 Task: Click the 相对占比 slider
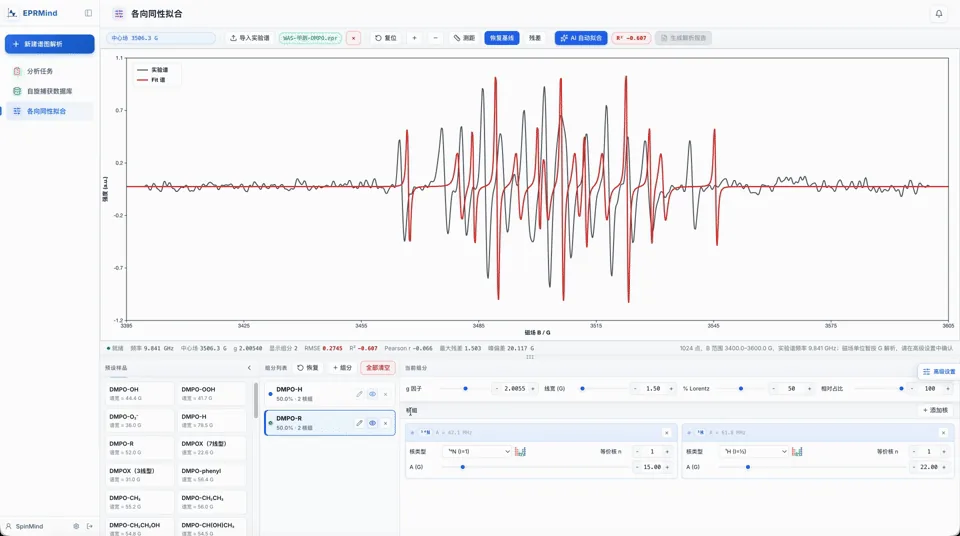tap(879, 388)
